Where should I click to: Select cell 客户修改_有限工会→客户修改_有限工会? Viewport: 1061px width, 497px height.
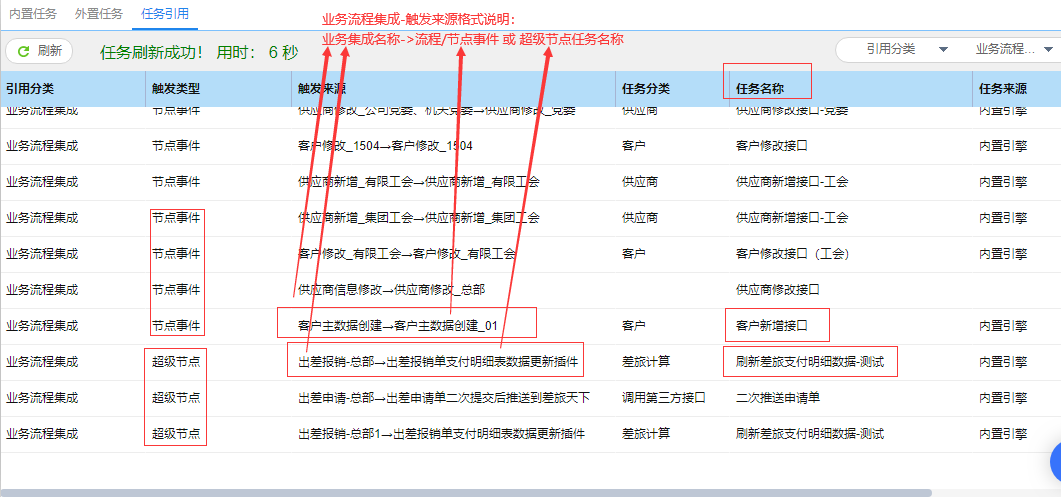(407, 254)
